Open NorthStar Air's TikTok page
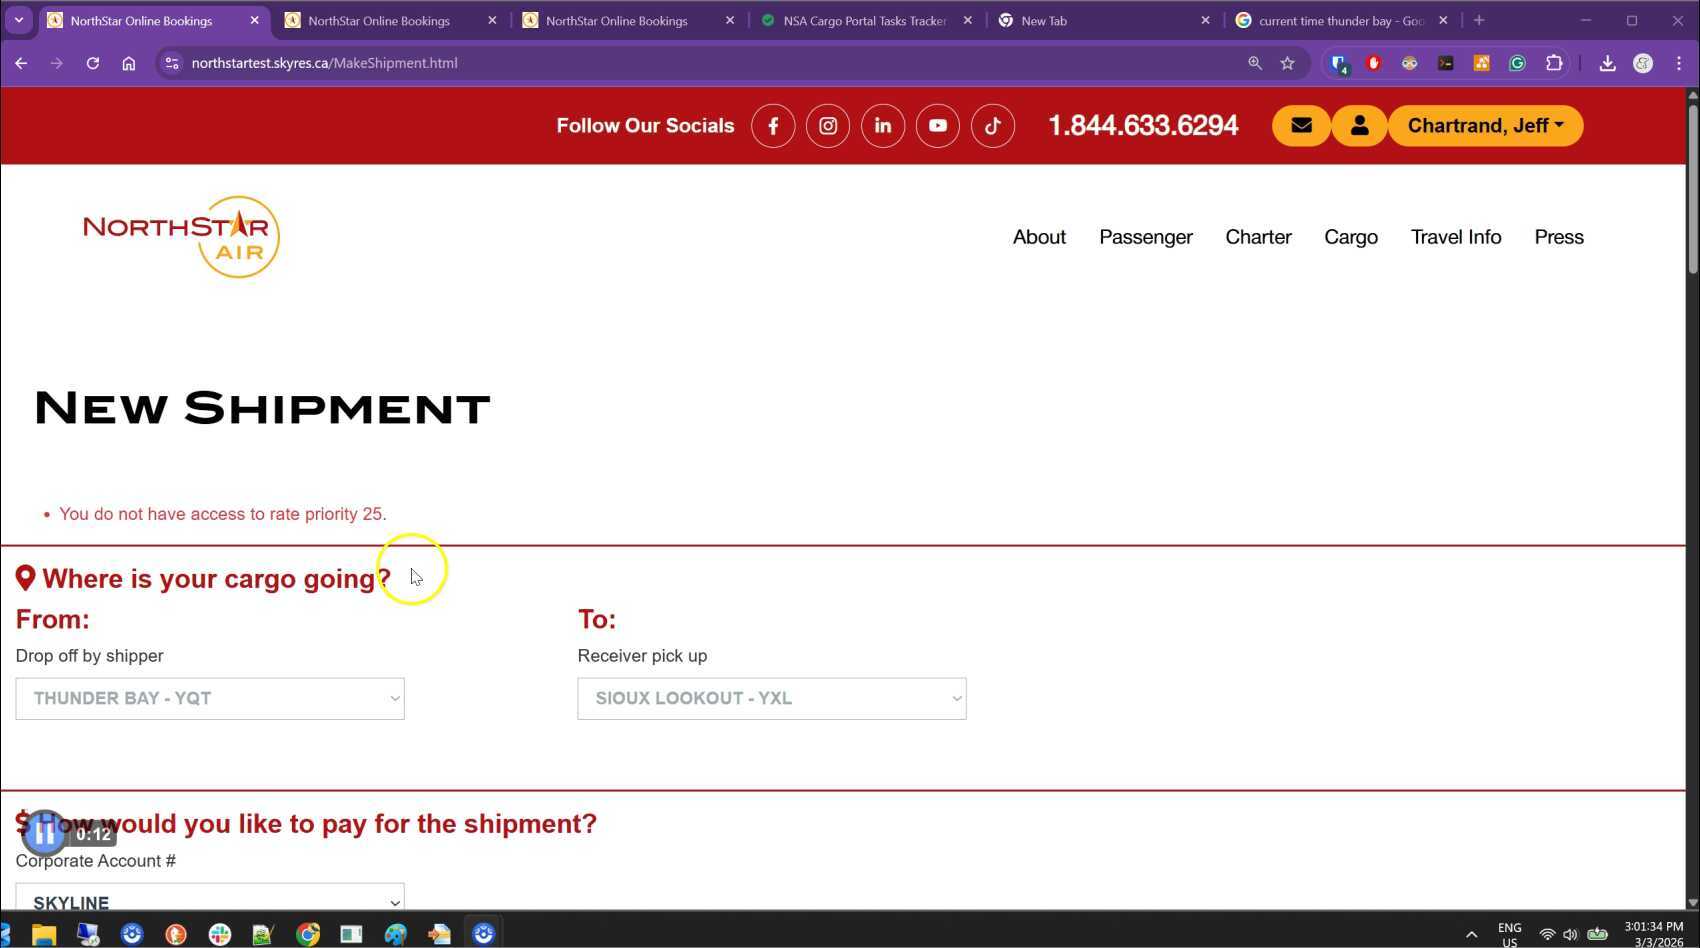Screen dimensions: 1700x948 [993, 126]
